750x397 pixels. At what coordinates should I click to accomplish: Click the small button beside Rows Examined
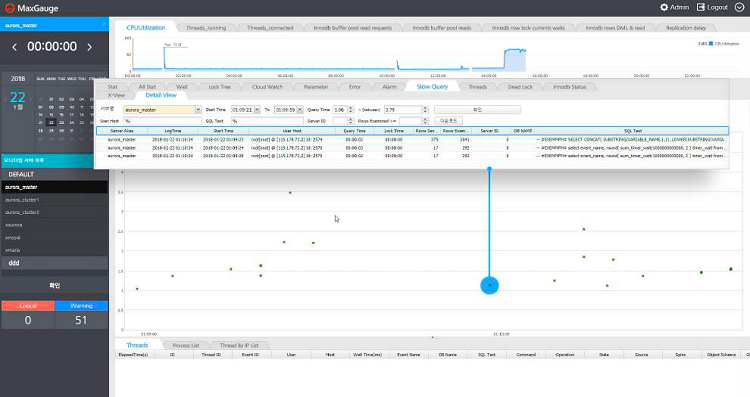tap(448, 121)
